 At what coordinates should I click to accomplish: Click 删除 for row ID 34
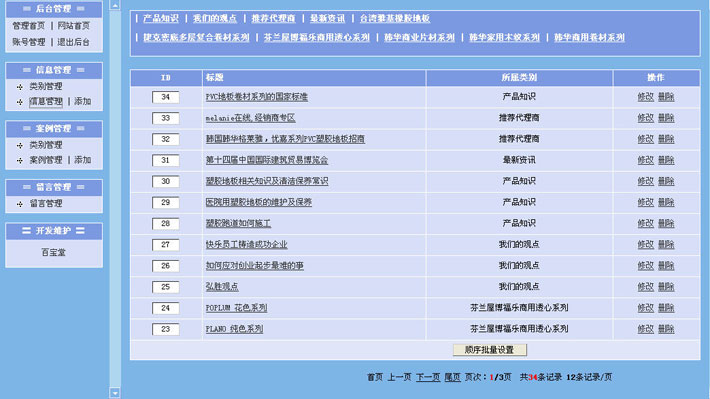tap(666, 97)
